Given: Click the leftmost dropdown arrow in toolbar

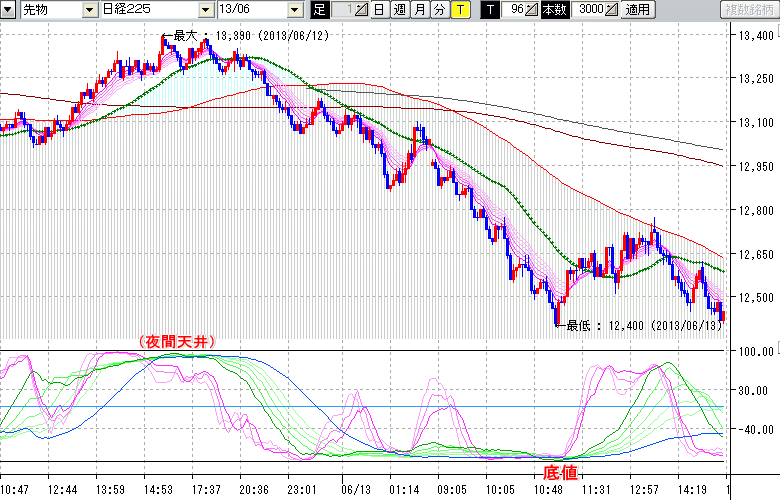Looking at the screenshot, I should click(9, 10).
